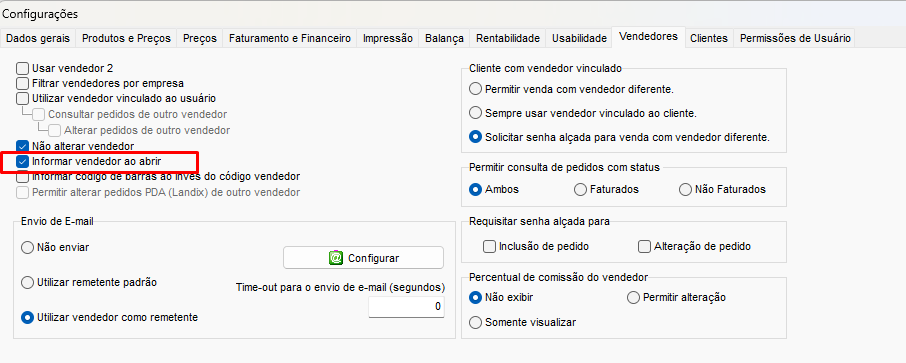Toggle Utilizar vendedor vinculado ao usuário checkbox
Screen dimensions: 906x363
[x=23, y=98]
